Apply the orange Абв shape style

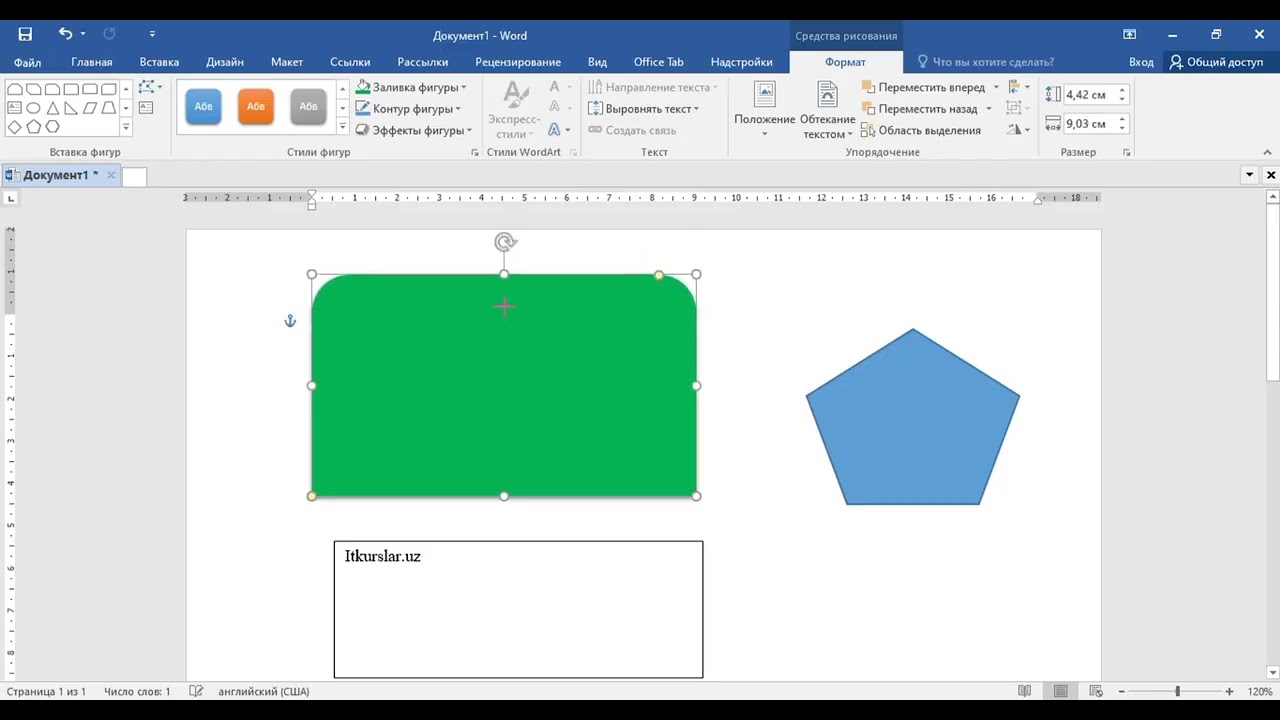(256, 107)
